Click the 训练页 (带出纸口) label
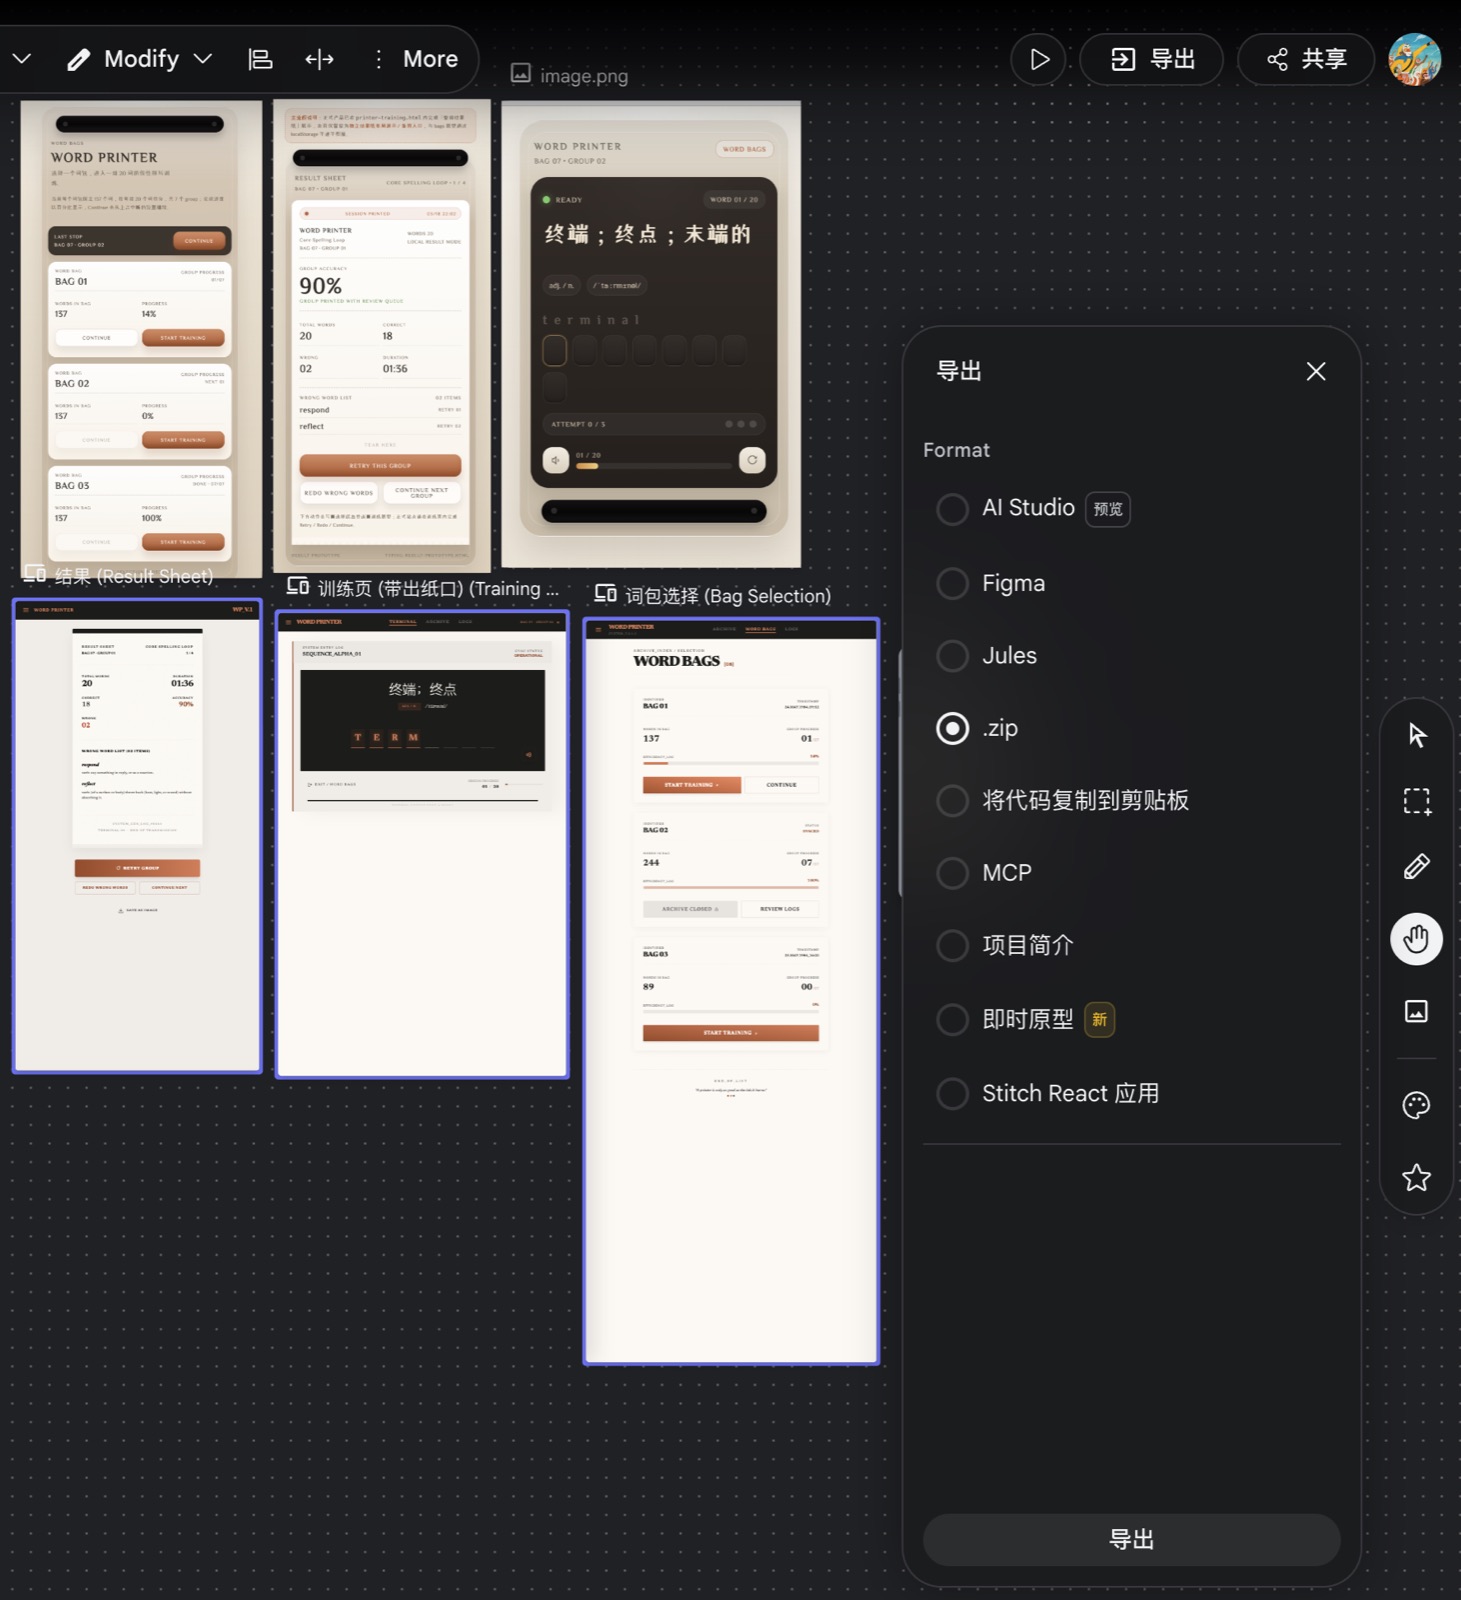The height and width of the screenshot is (1600, 1461). click(438, 589)
